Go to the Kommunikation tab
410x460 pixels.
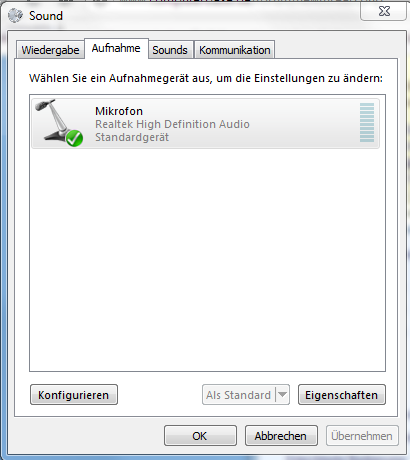point(235,50)
